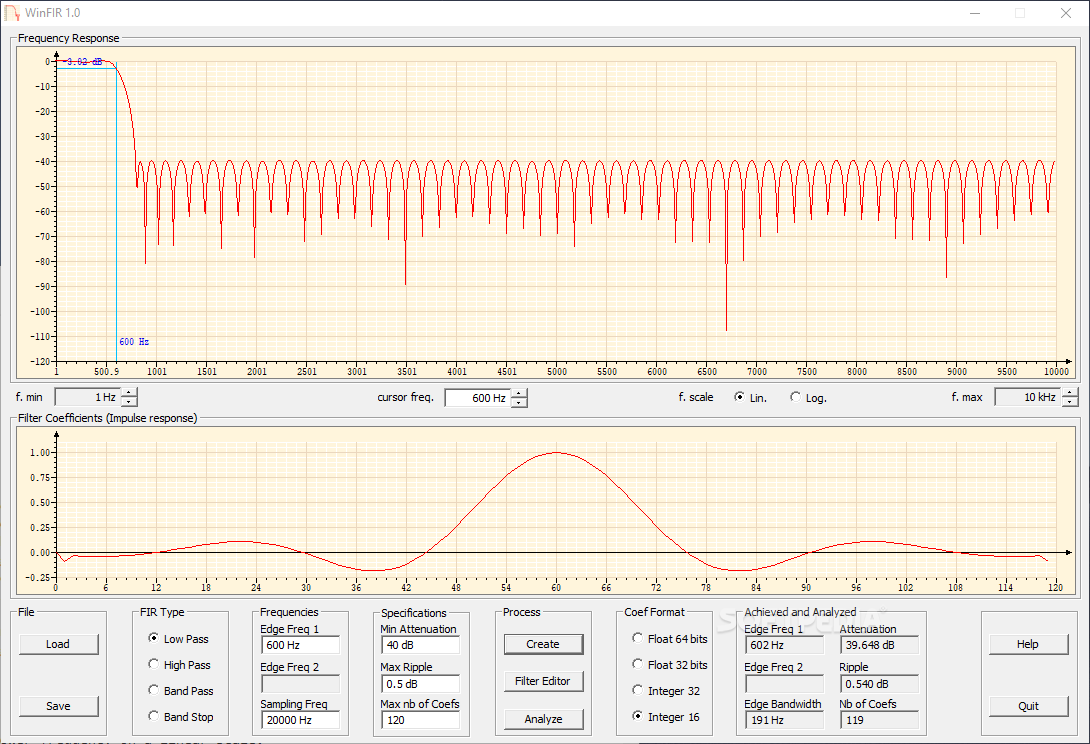Click Nb of Coefs value 119
The image size is (1090, 744).
[879, 720]
